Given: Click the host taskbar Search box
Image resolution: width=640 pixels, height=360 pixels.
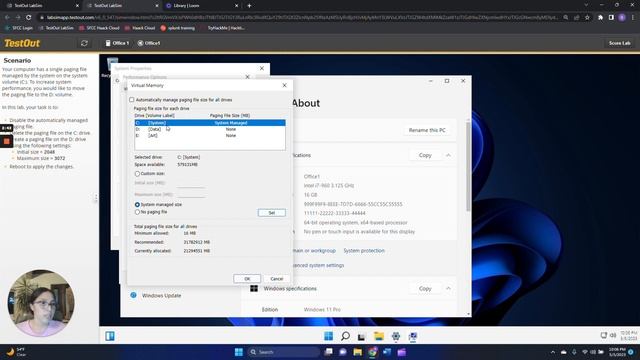Looking at the screenshot, I should coord(284,352).
